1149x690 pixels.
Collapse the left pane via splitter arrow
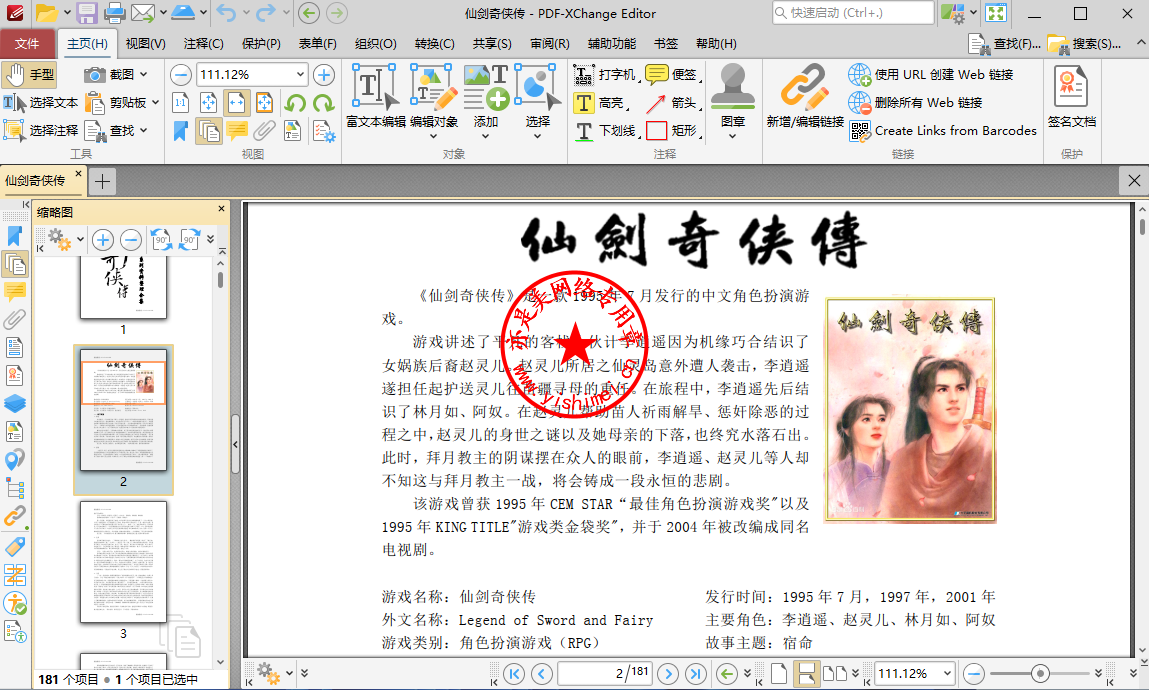(235, 444)
